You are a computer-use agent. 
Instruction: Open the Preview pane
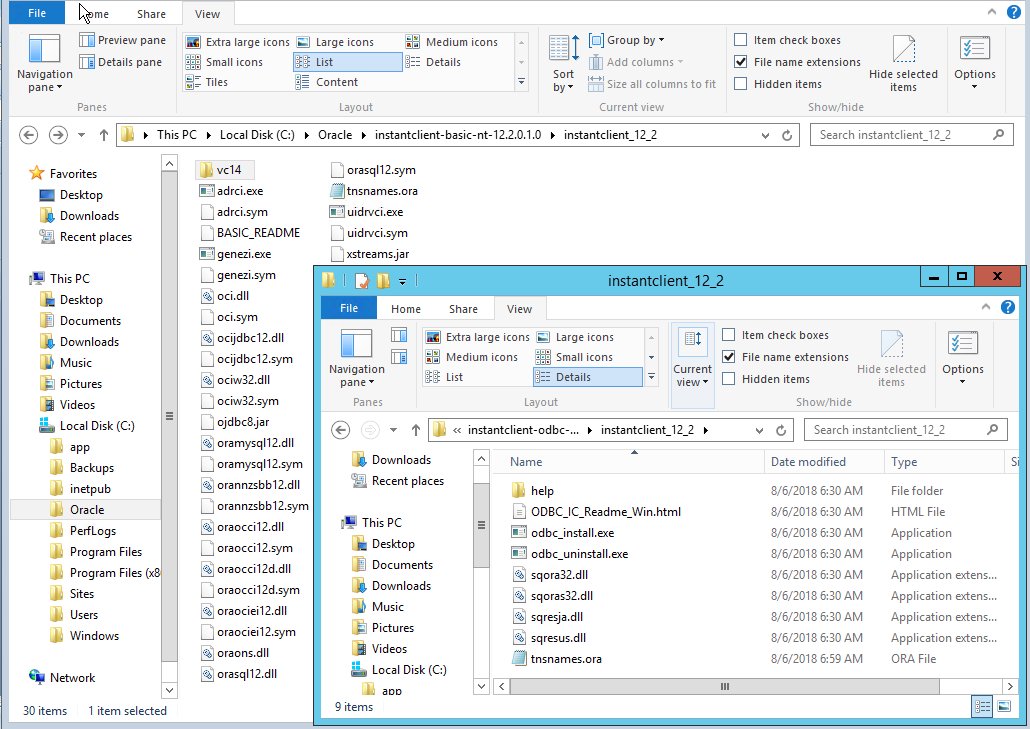click(x=123, y=39)
